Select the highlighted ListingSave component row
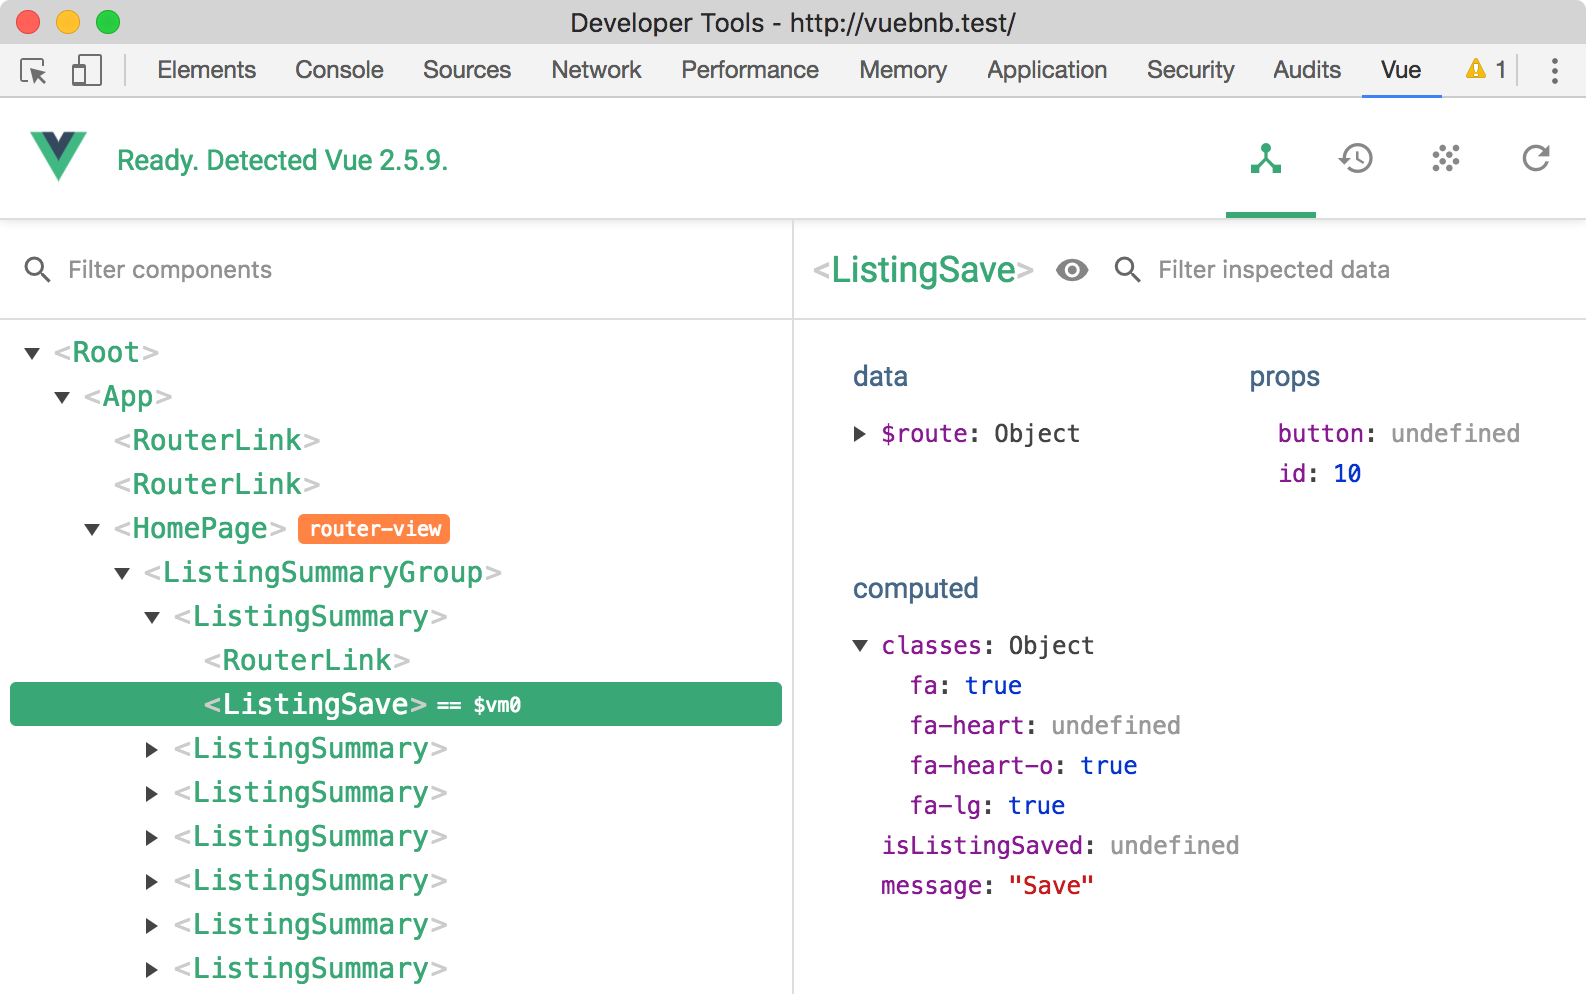1586x994 pixels. [x=396, y=704]
